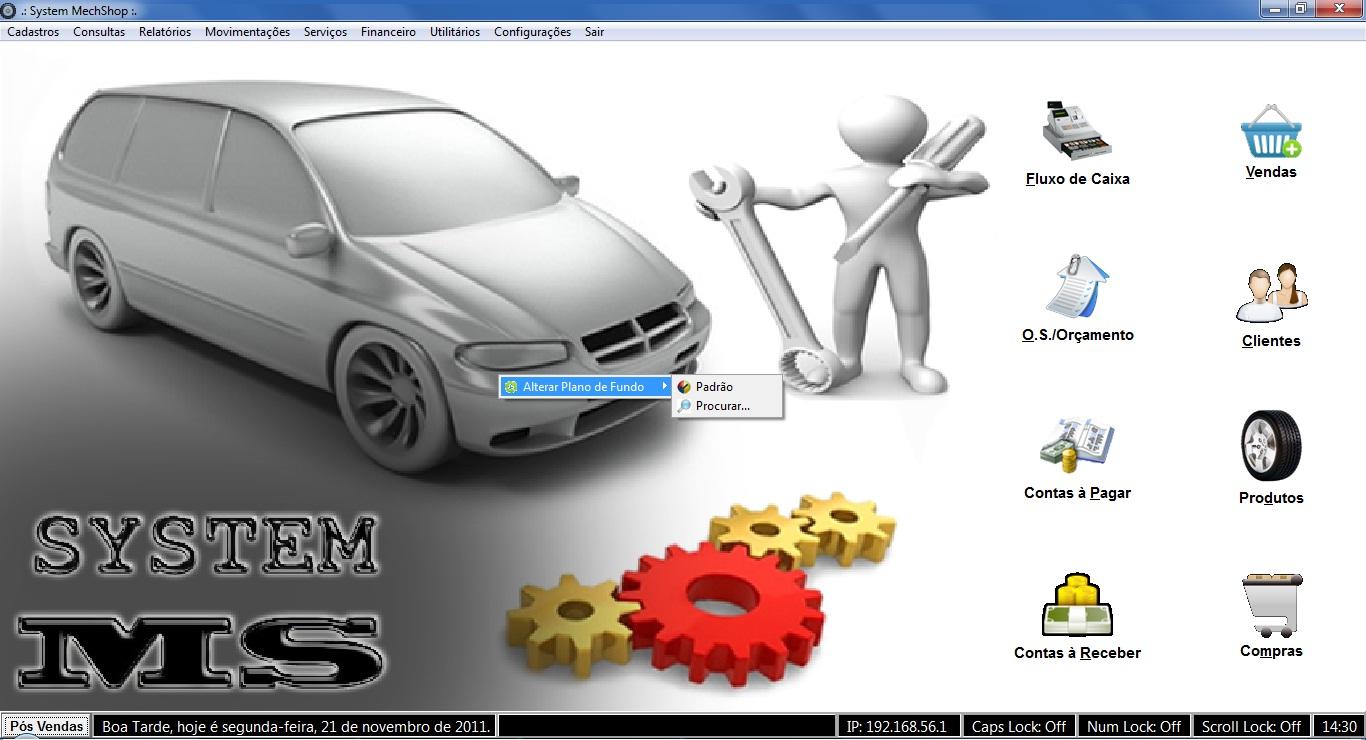Open the Fluxo de Caixa cash register icon
The height and width of the screenshot is (740, 1366).
tap(1077, 133)
